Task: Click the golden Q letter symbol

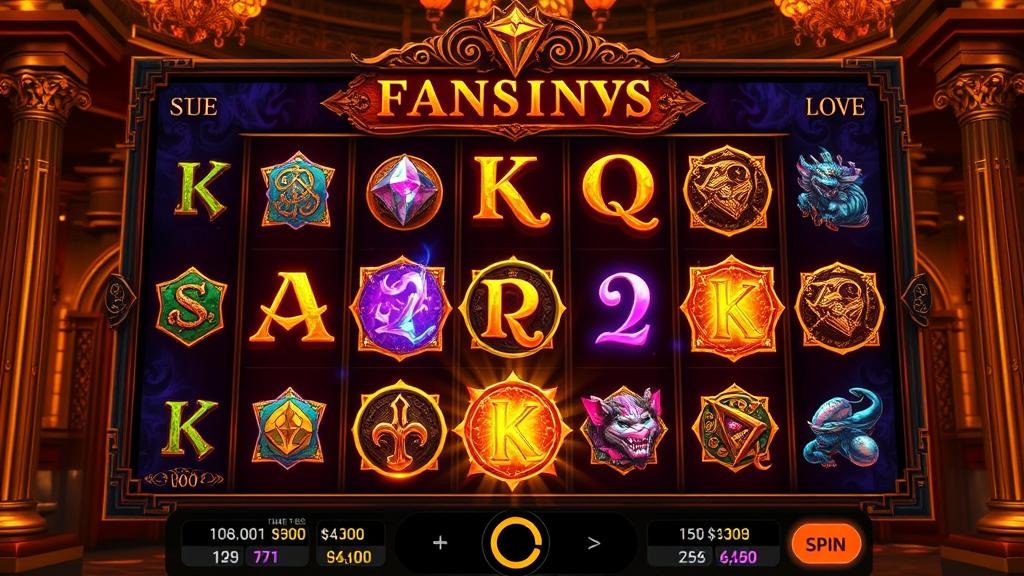Action: [x=620, y=193]
